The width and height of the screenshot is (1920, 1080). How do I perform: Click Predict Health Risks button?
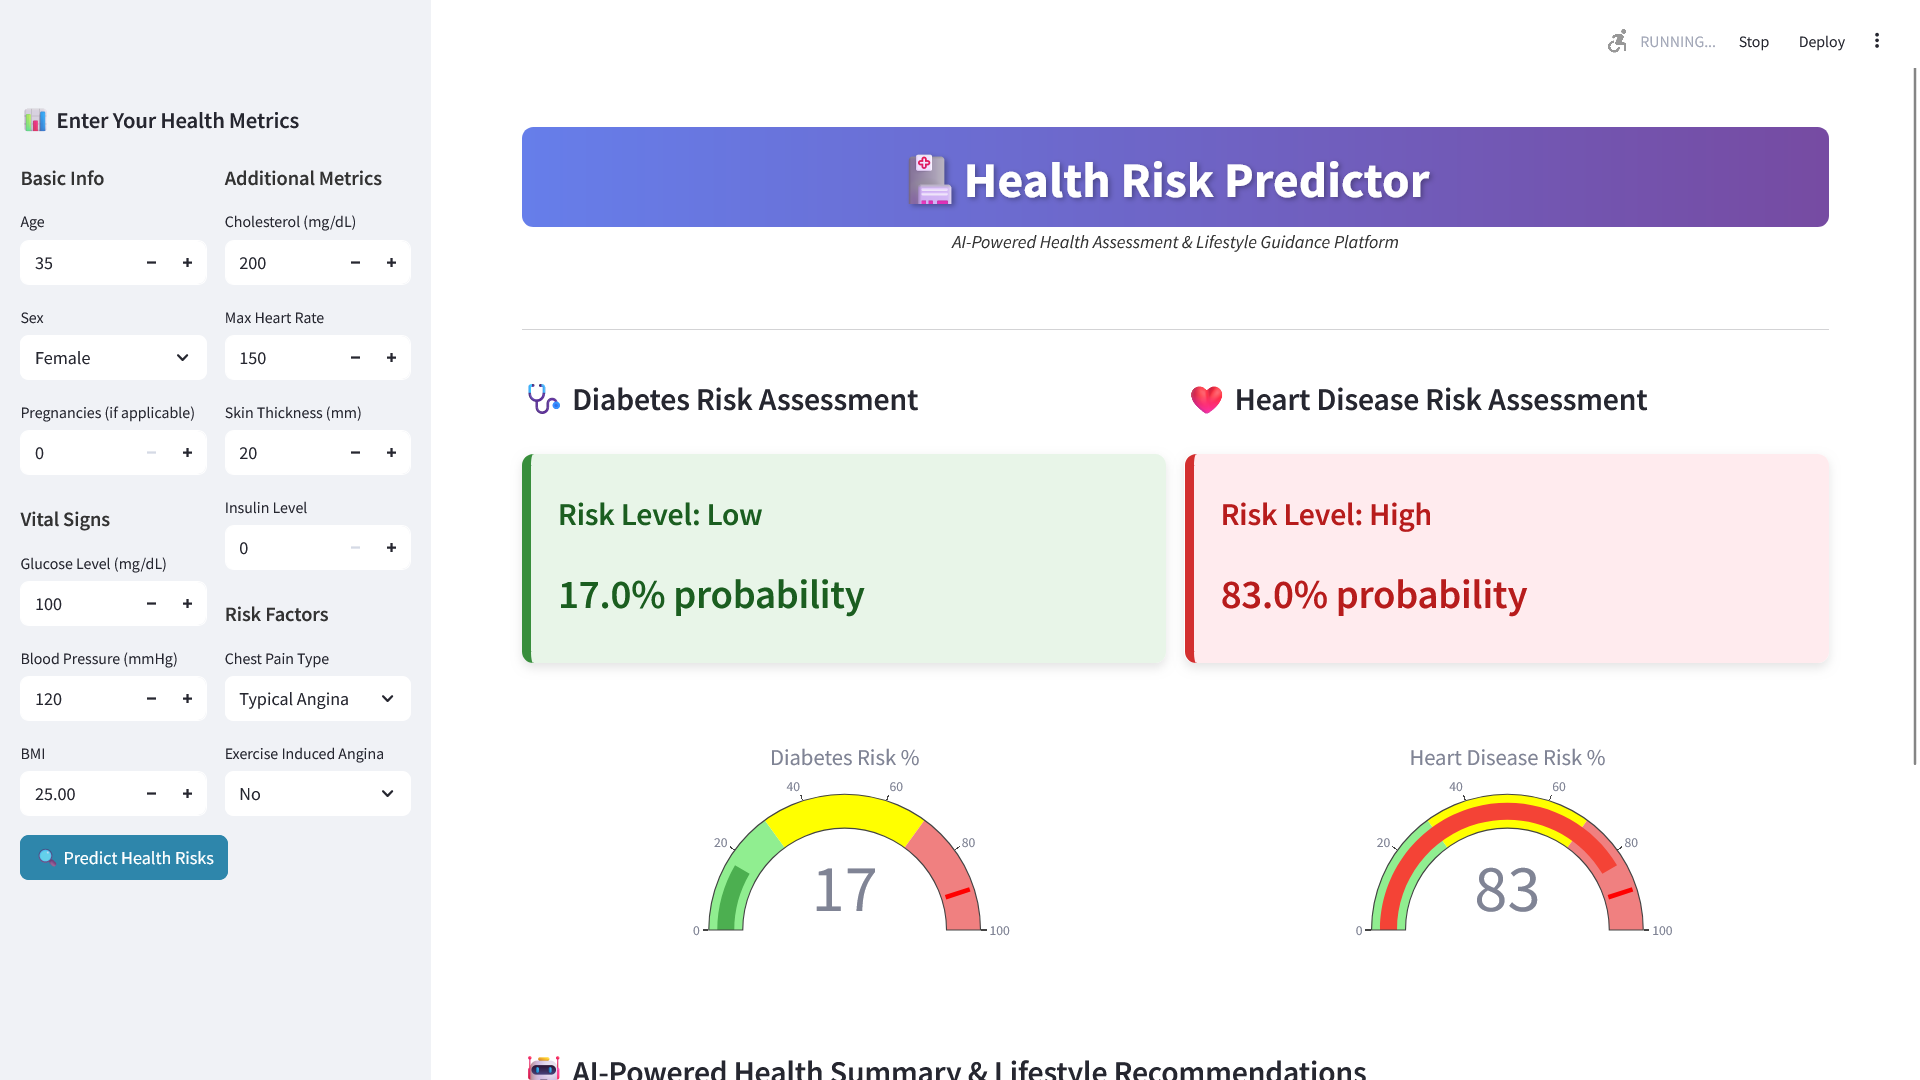(x=124, y=858)
